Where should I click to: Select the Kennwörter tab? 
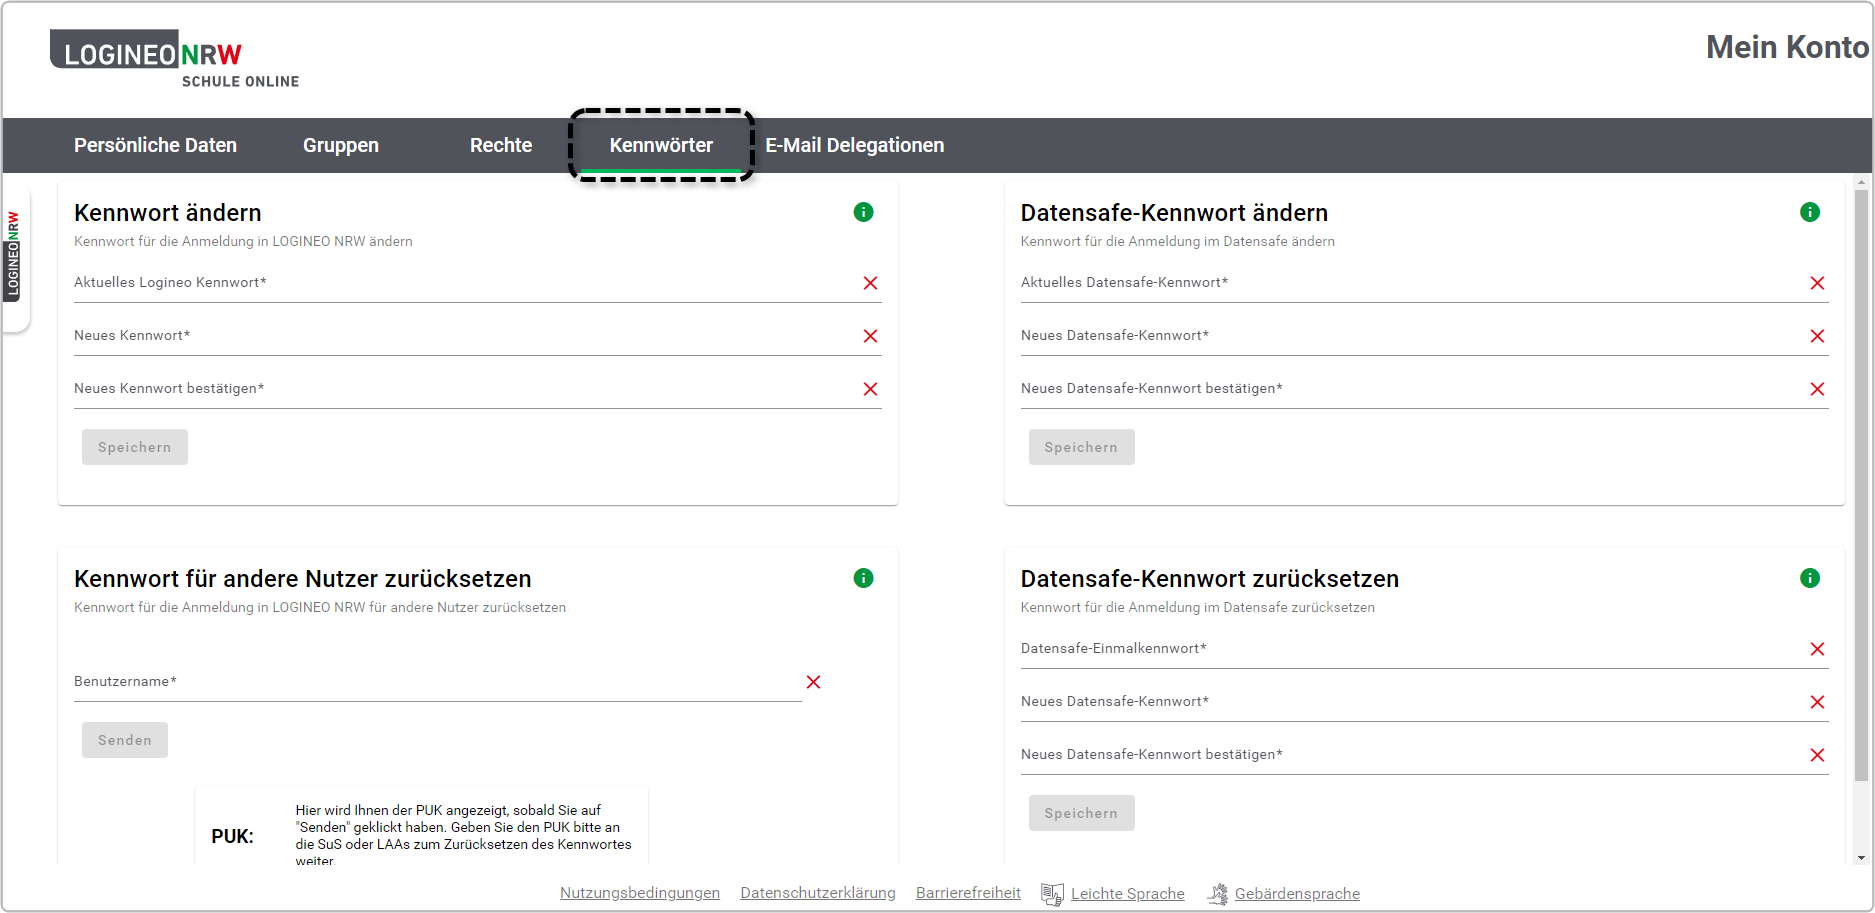(661, 145)
